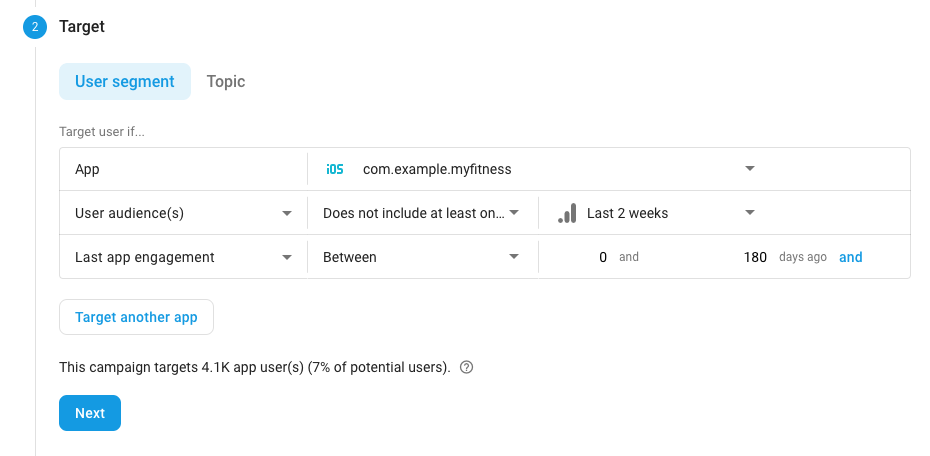The height and width of the screenshot is (456, 930).
Task: Click the blue 'and' link
Action: (x=851, y=257)
